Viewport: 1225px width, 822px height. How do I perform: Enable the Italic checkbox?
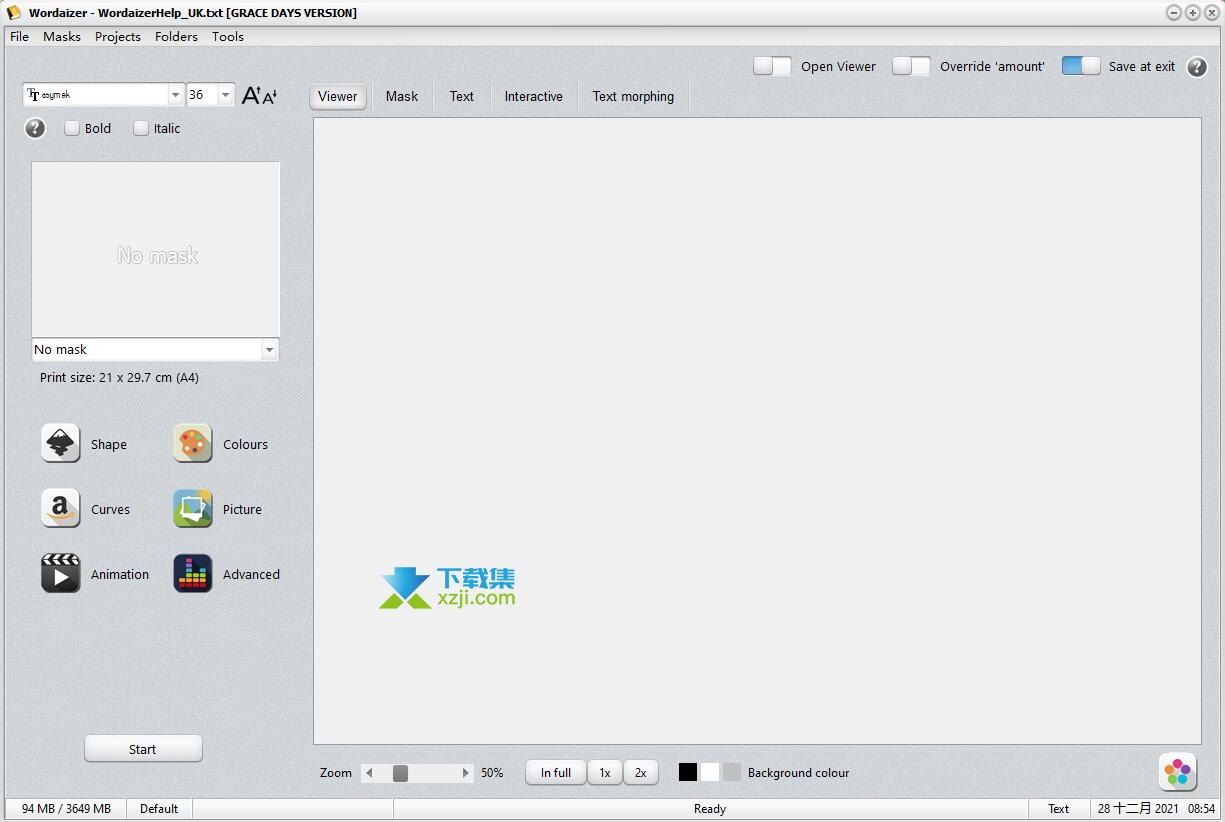[141, 128]
